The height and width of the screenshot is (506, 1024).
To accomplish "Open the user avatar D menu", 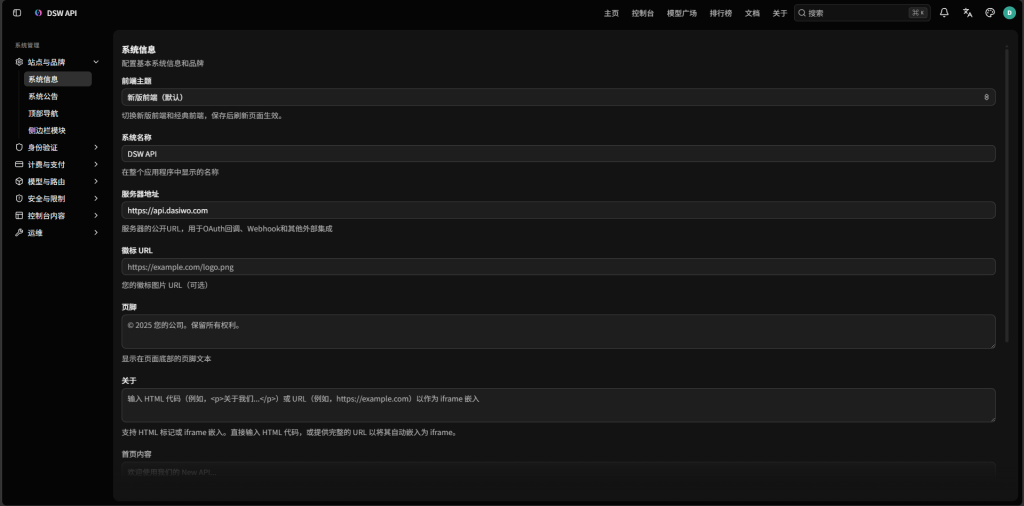I will (x=1009, y=13).
